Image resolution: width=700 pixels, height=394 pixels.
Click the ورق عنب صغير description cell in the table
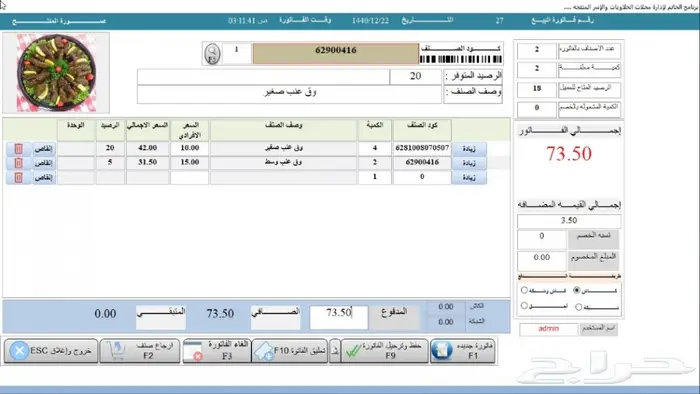pos(283,148)
